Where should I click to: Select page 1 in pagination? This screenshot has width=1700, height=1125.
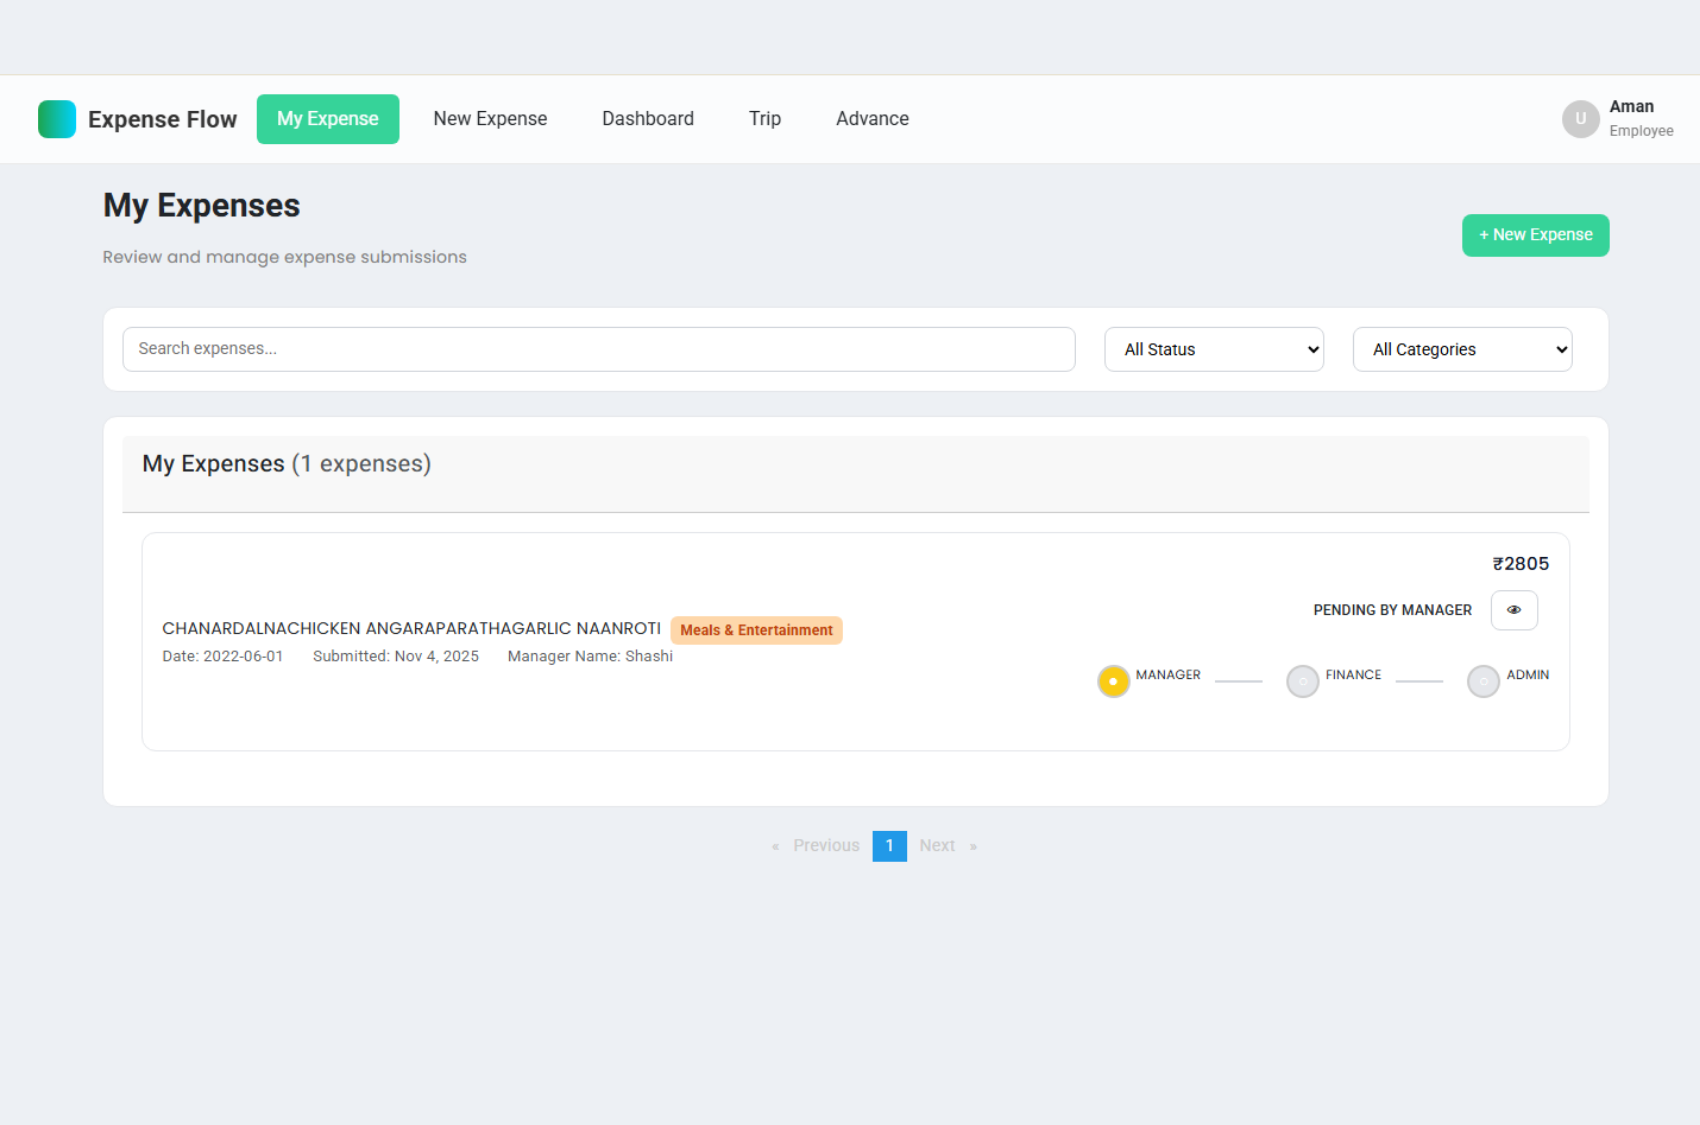click(x=889, y=846)
